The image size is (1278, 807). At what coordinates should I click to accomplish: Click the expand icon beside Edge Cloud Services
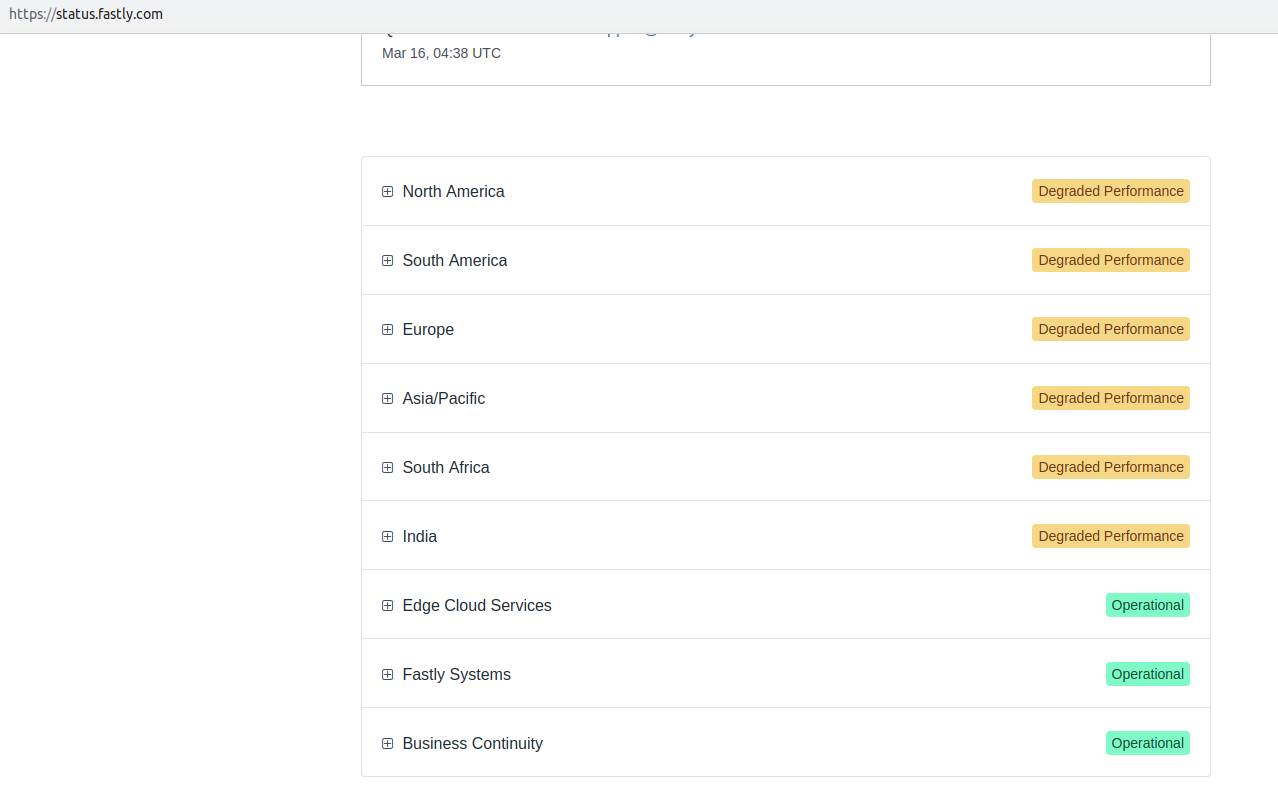point(388,605)
